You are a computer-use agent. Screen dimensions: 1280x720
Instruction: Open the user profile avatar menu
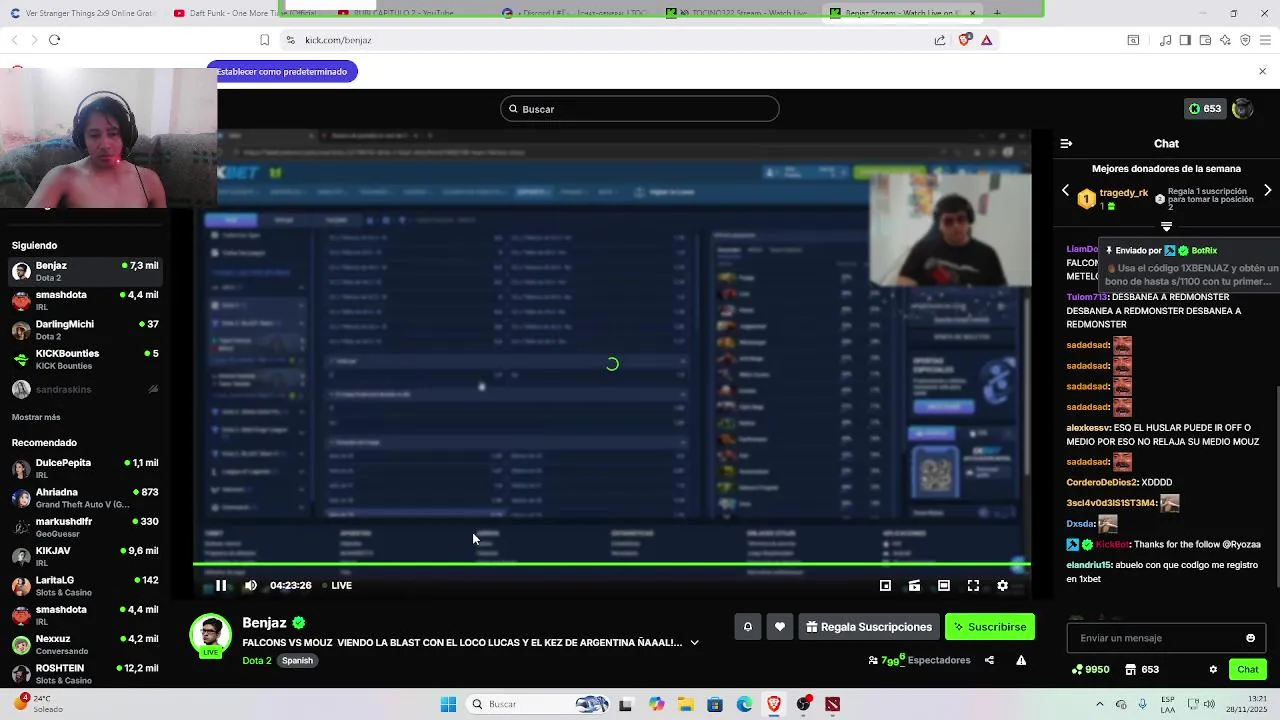tap(1243, 109)
